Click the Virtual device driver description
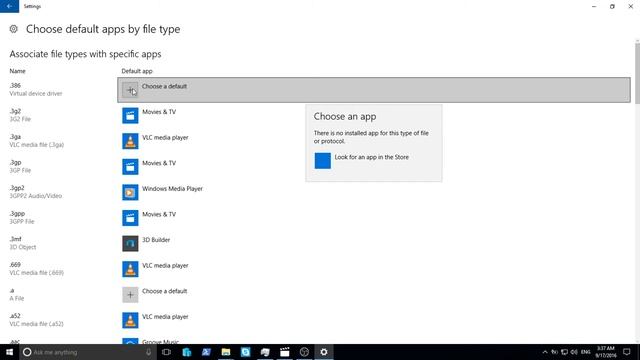The height and width of the screenshot is (360, 640). pyautogui.click(x=36, y=93)
